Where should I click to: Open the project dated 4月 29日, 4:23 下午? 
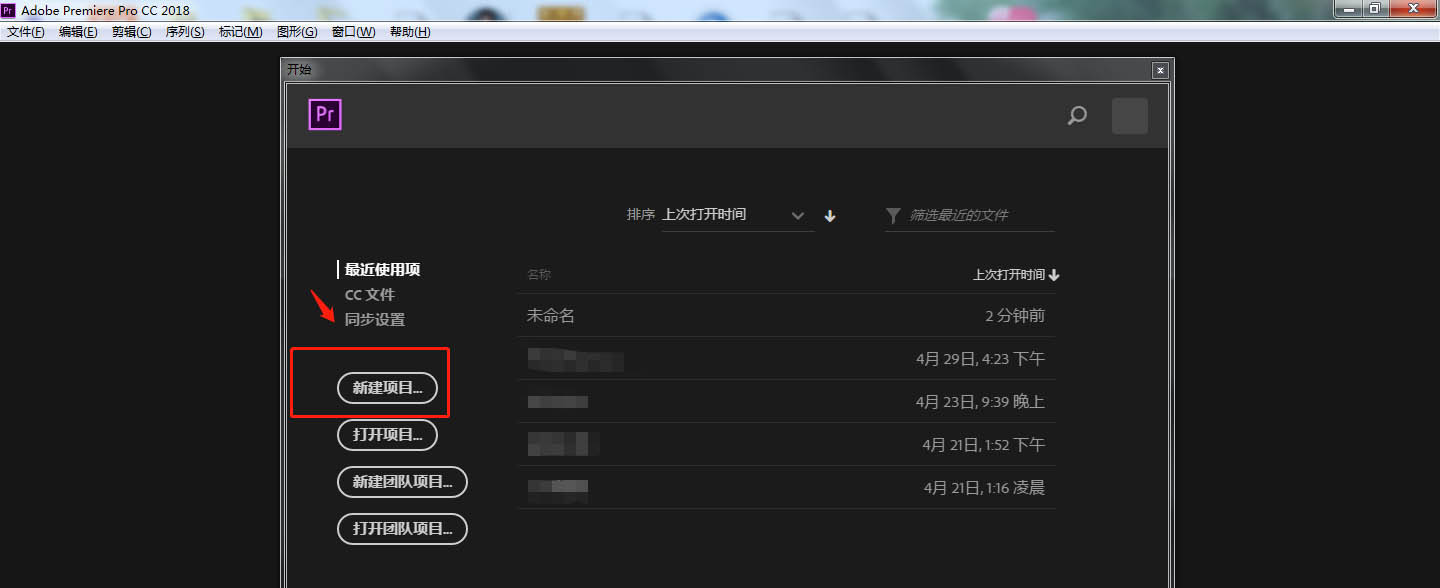tap(787, 358)
